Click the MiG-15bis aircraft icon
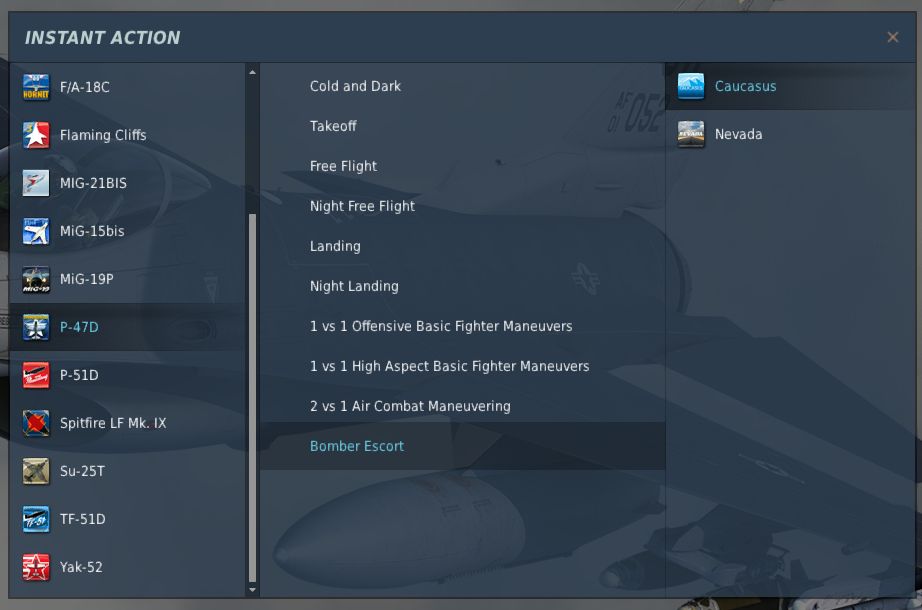Image resolution: width=922 pixels, height=610 pixels. (36, 231)
